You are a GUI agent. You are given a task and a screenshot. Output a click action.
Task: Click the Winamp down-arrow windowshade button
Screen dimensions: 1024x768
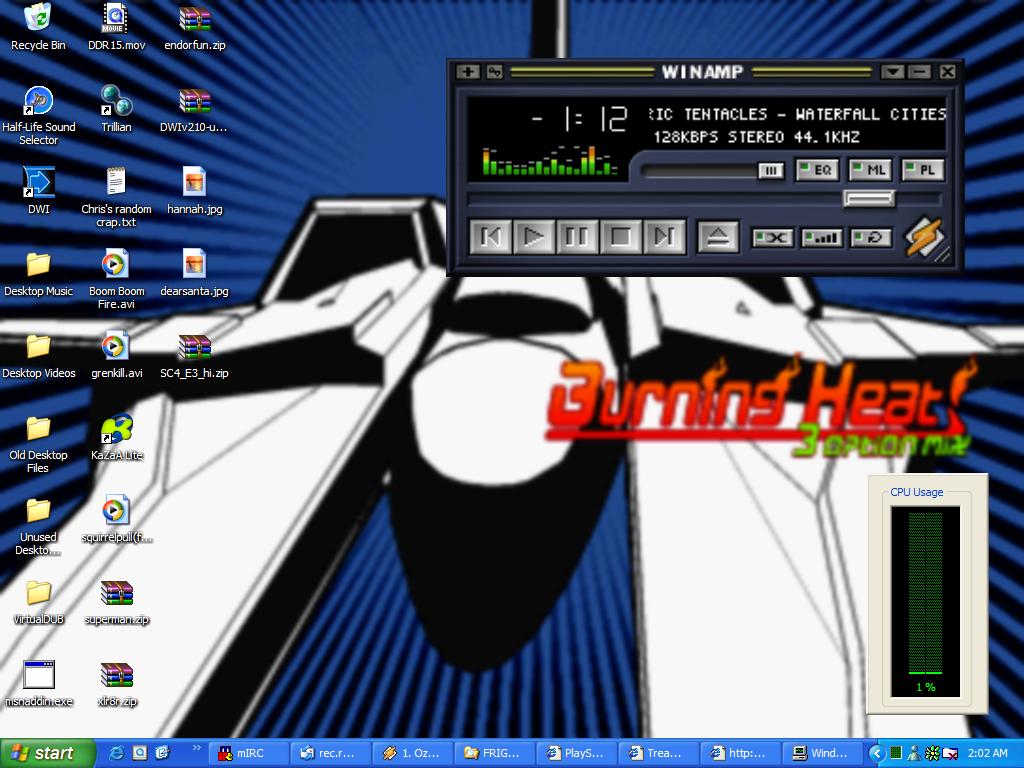892,72
